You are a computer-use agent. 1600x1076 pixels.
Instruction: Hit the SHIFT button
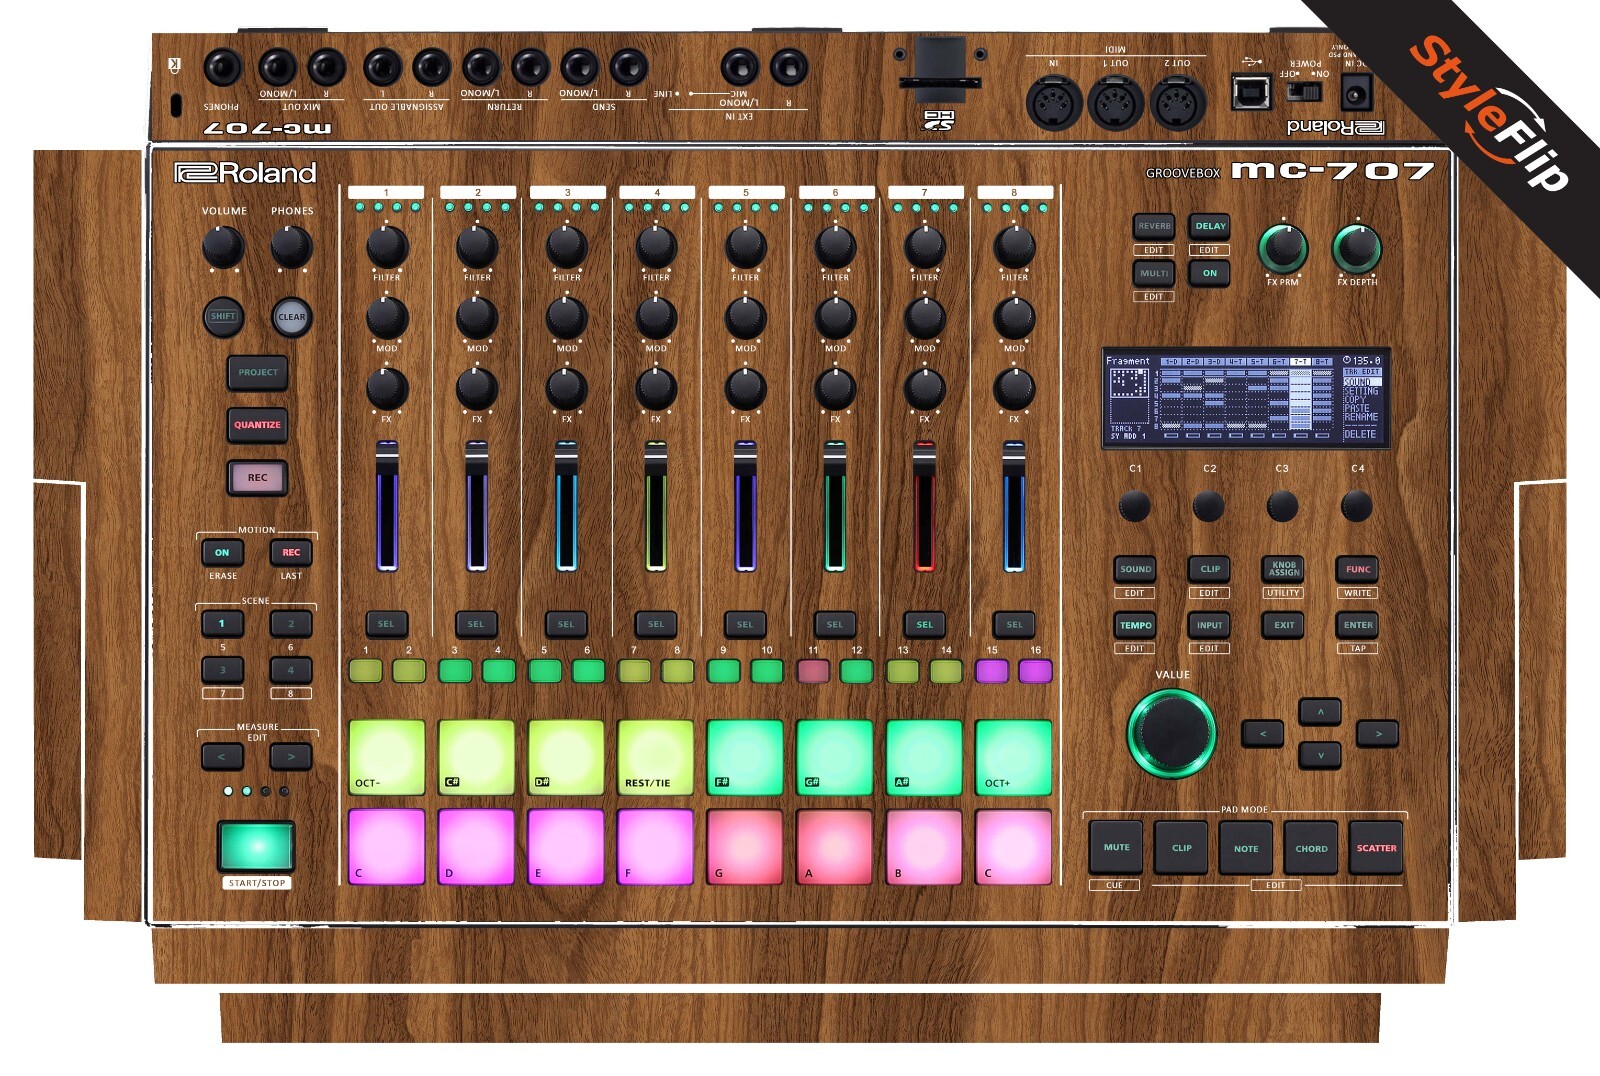pyautogui.click(x=223, y=317)
